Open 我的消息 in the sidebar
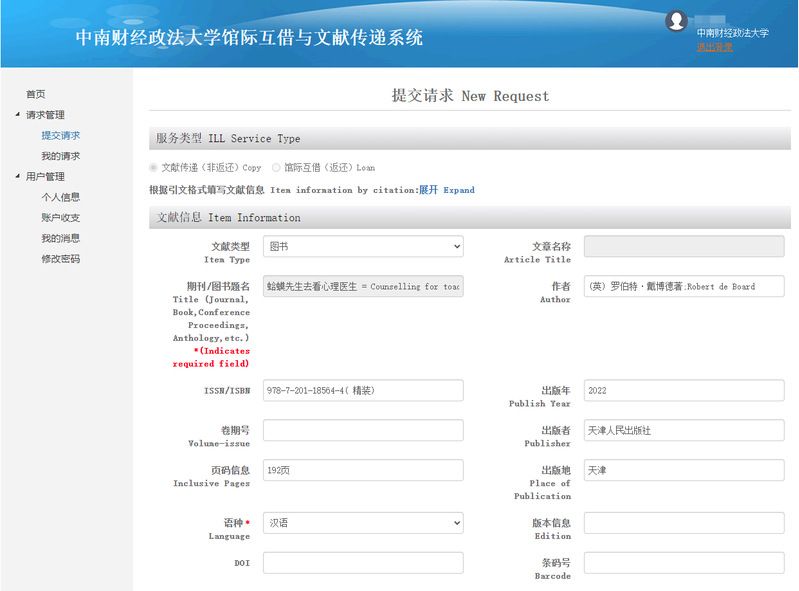 60,238
